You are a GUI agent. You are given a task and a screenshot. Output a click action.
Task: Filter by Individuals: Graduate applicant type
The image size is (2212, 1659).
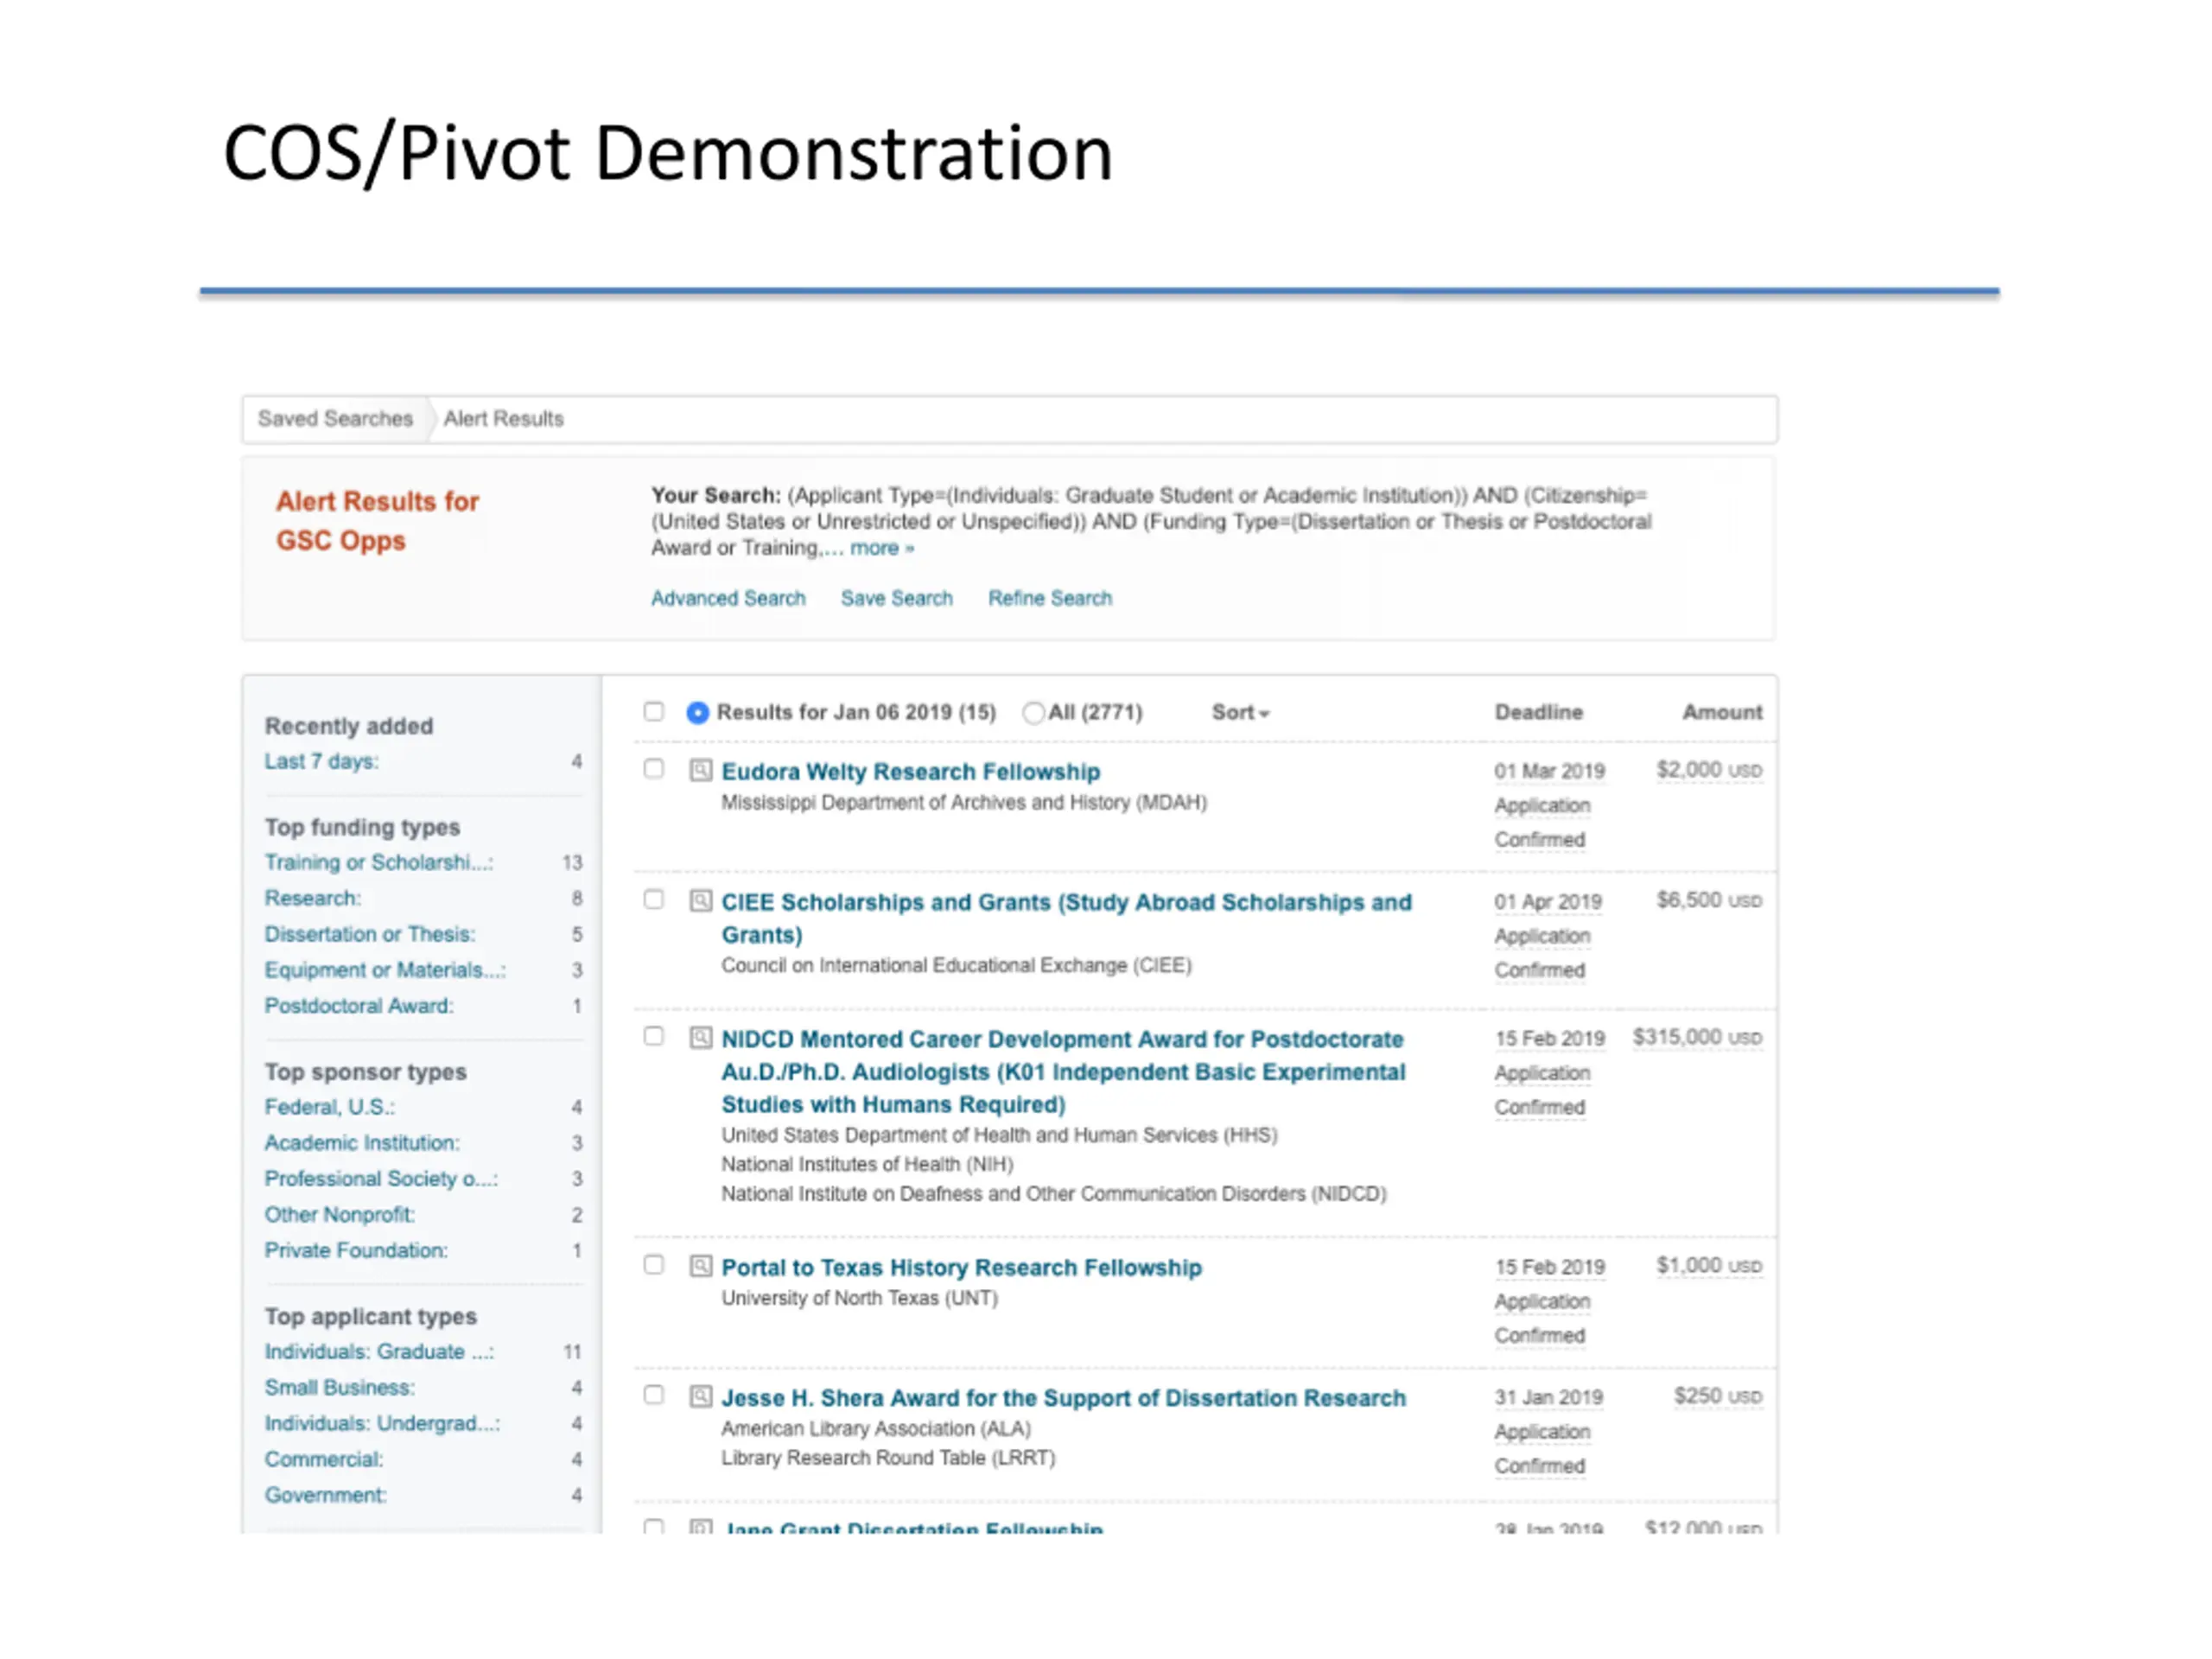pyautogui.click(x=379, y=1352)
